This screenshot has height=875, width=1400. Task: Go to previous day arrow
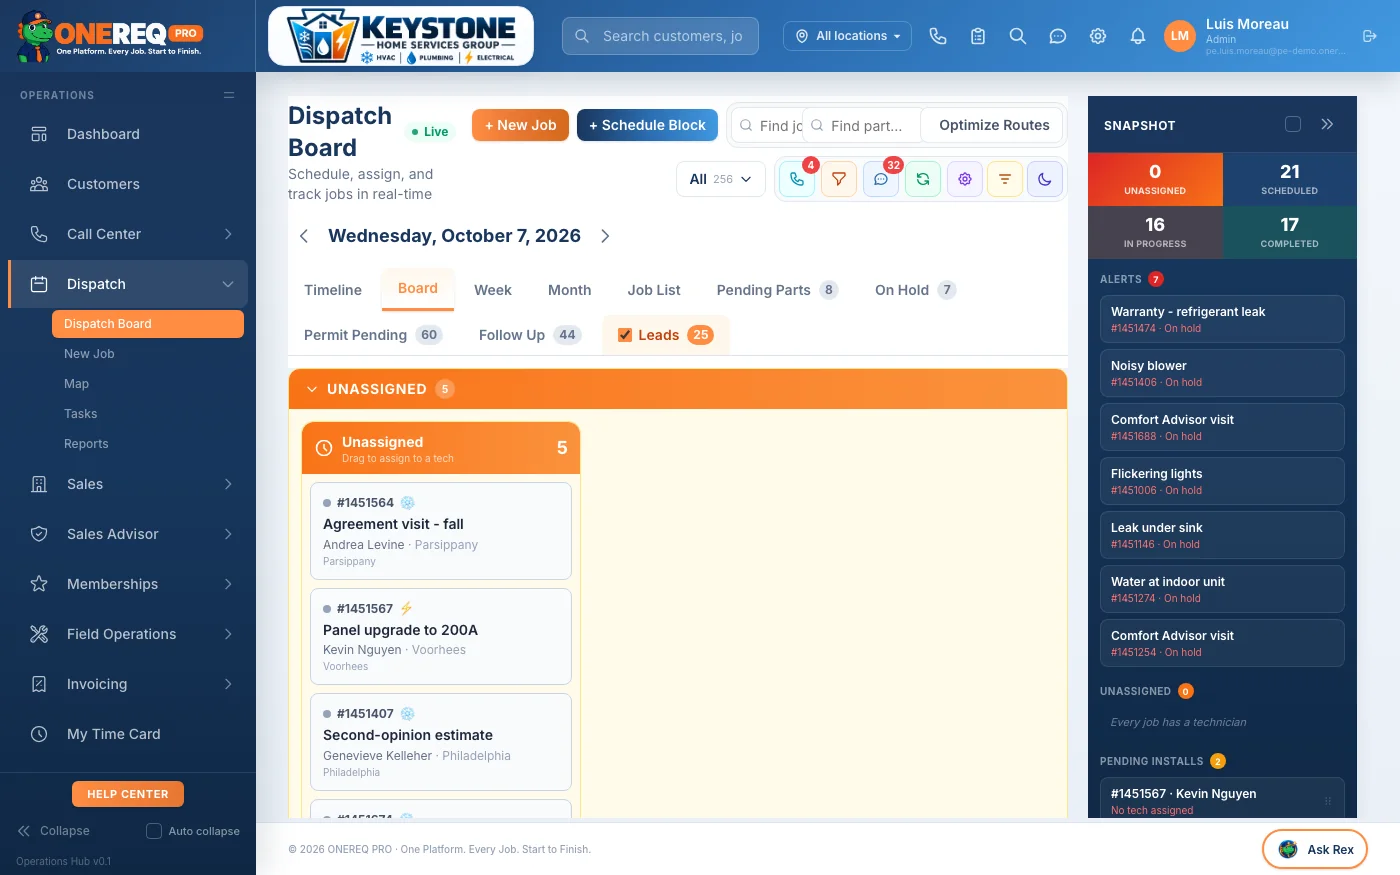tap(304, 236)
